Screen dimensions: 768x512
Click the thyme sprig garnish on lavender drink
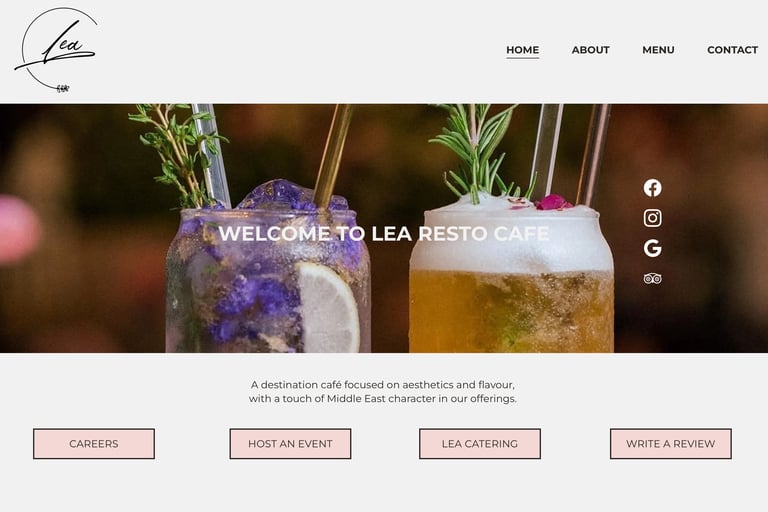[177, 154]
